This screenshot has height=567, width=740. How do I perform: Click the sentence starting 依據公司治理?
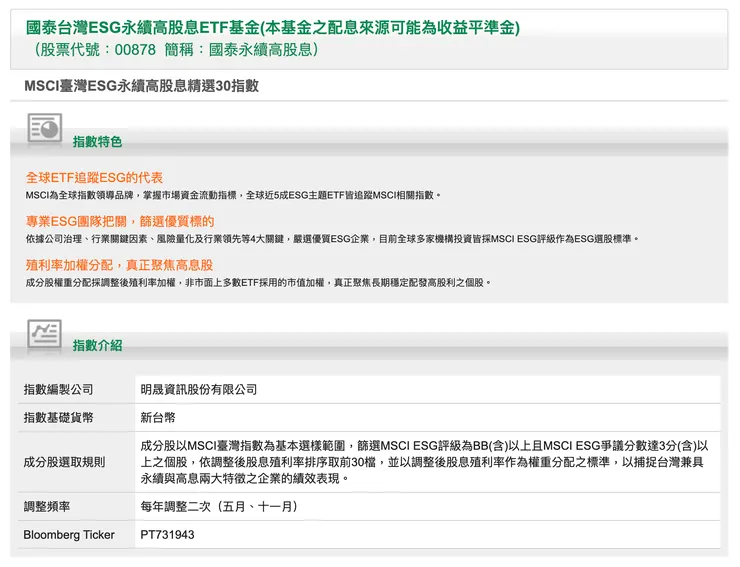tap(332, 239)
